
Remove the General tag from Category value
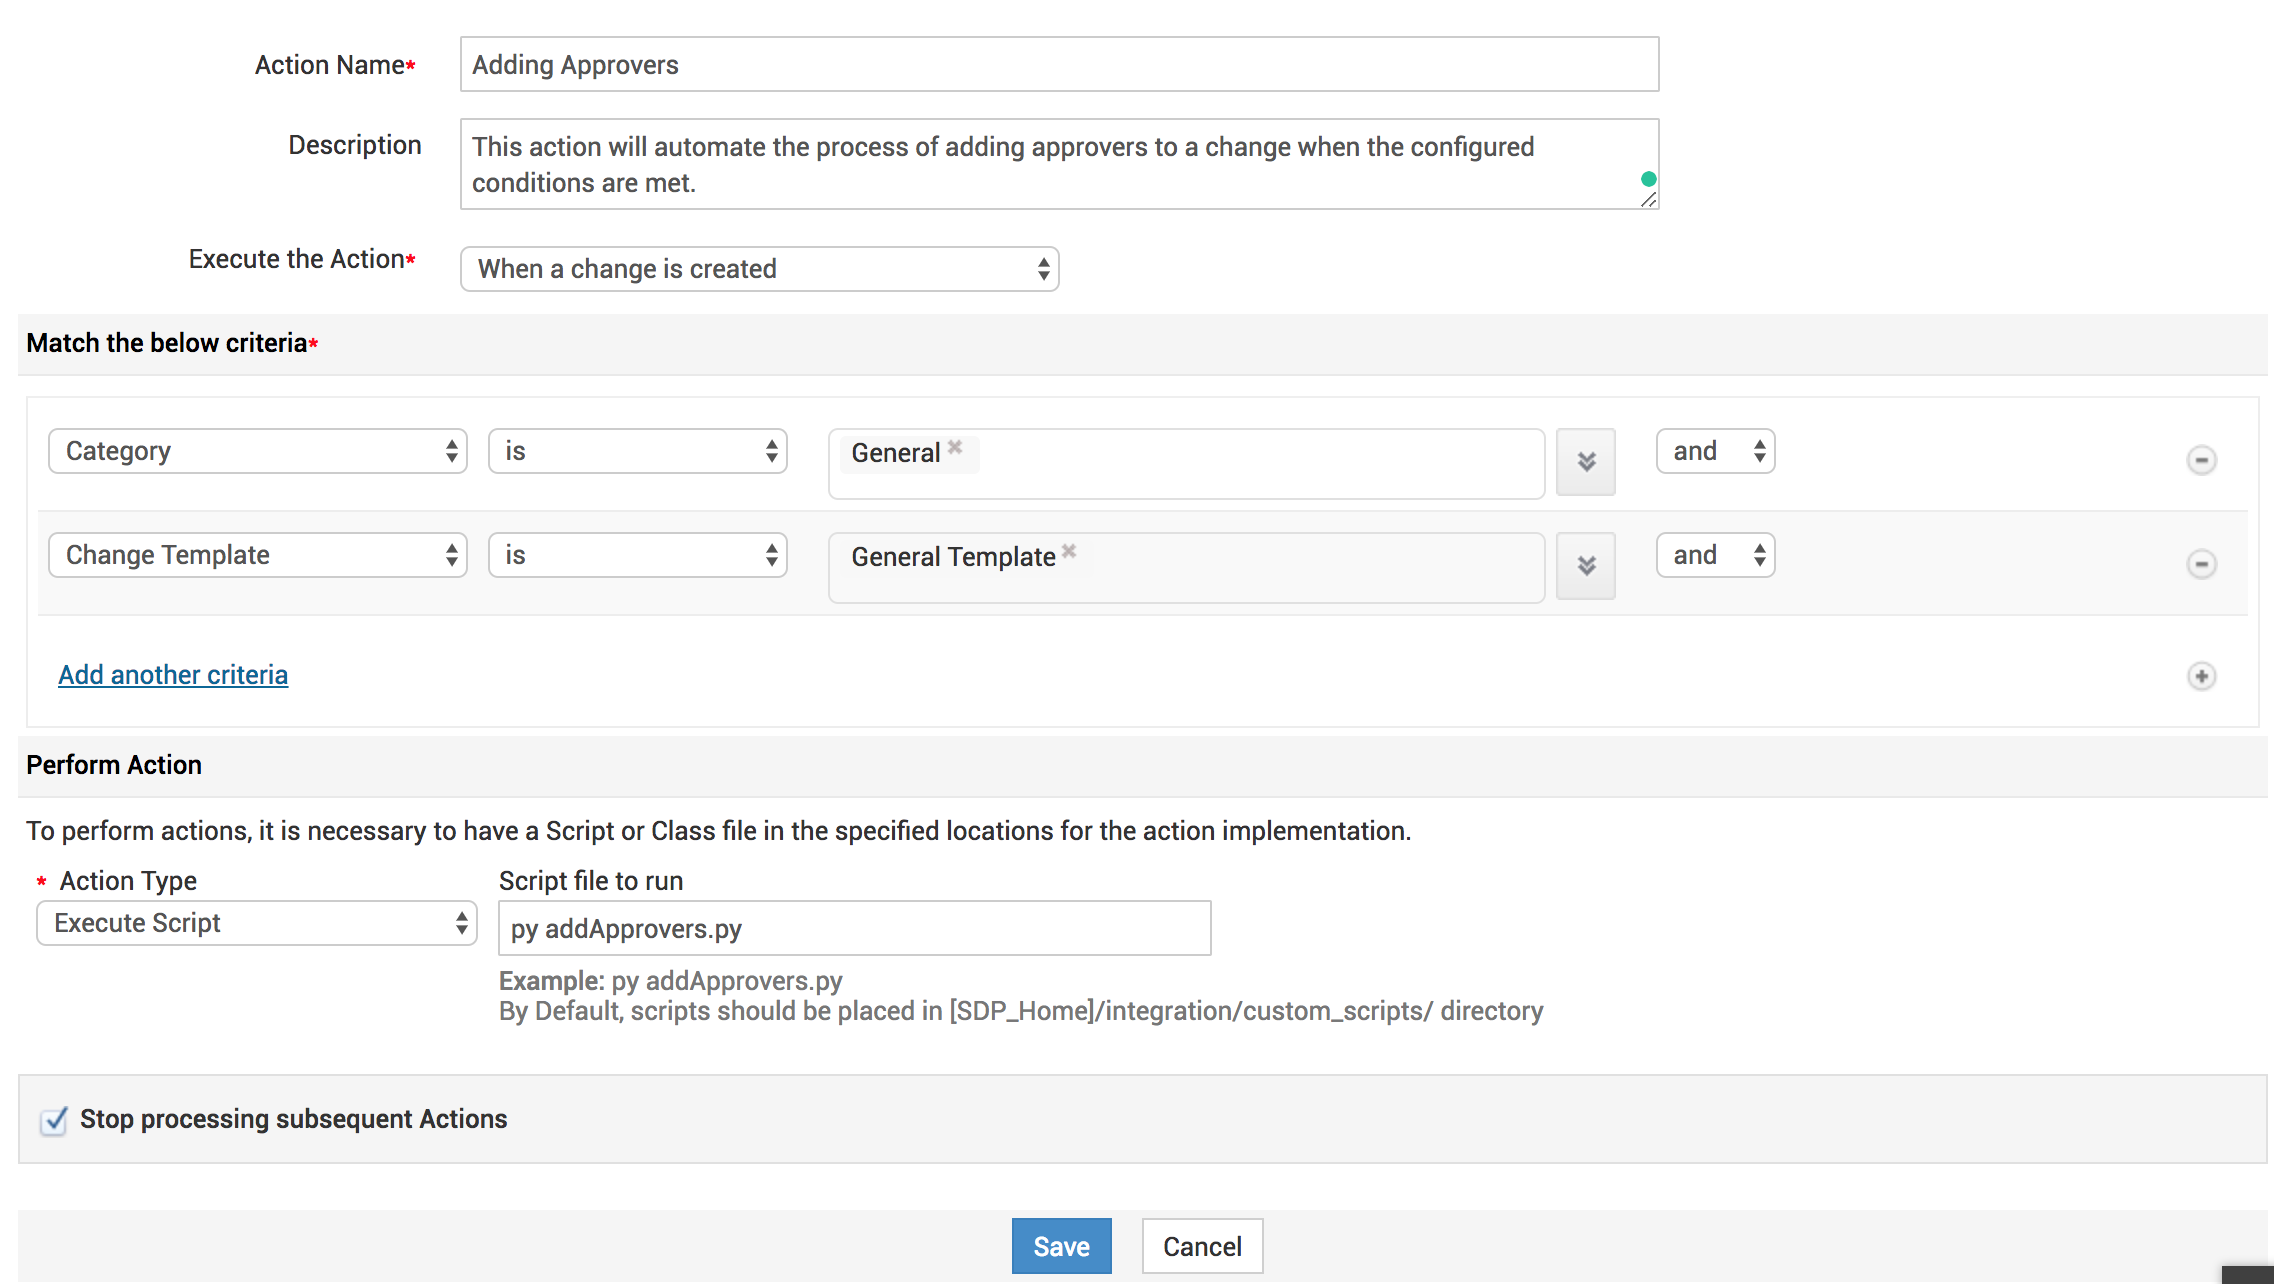(956, 447)
